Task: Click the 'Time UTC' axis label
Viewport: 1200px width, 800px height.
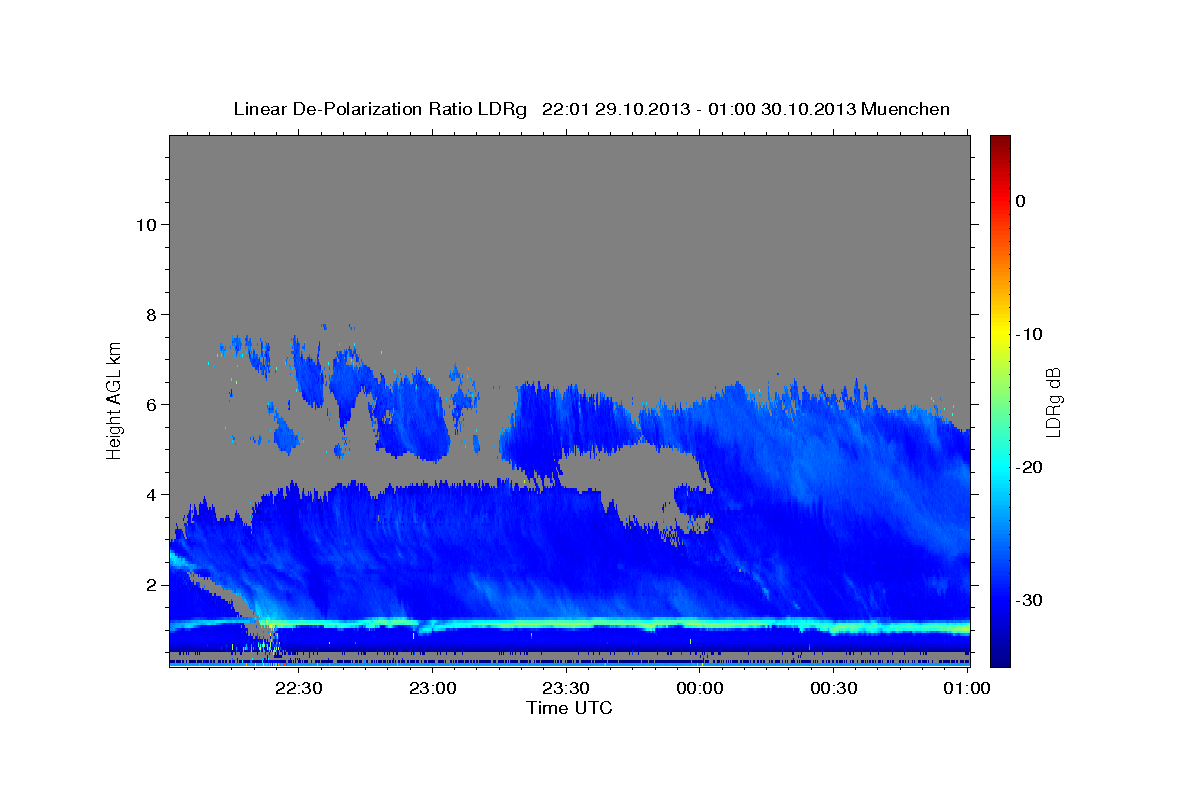Action: (569, 708)
